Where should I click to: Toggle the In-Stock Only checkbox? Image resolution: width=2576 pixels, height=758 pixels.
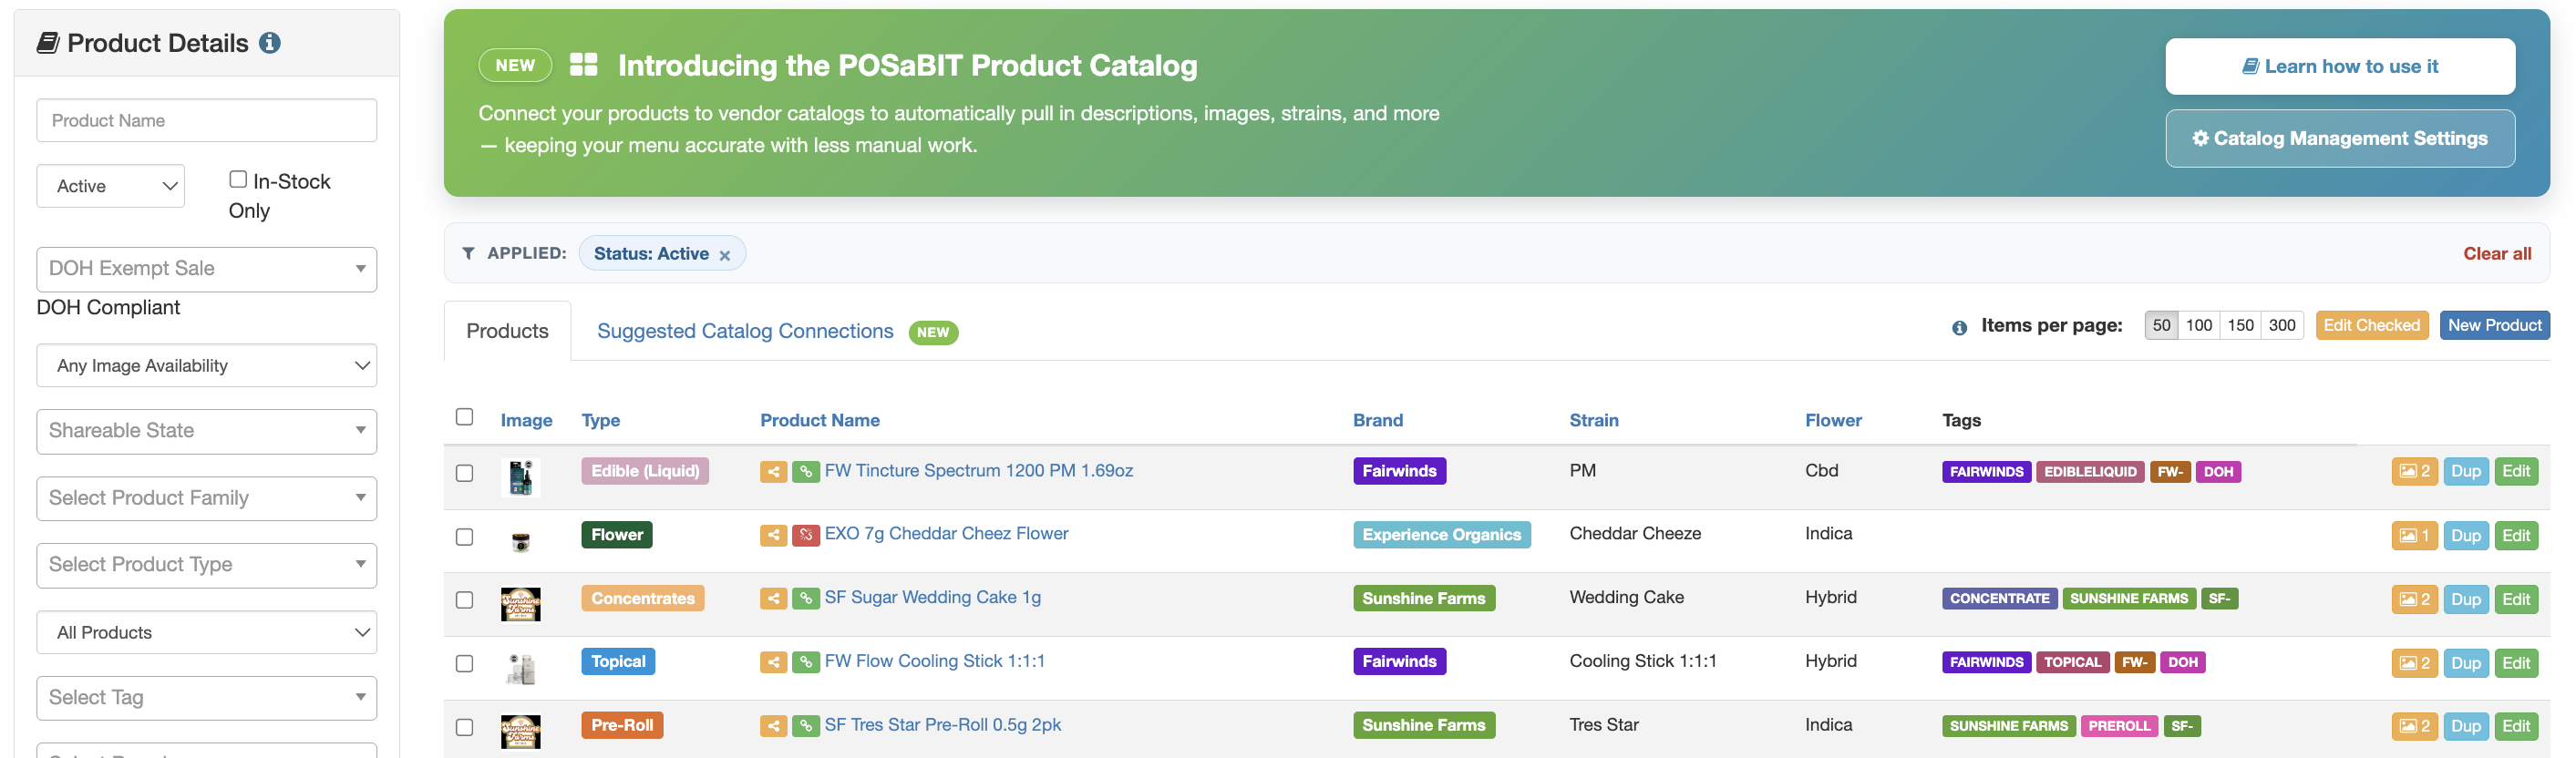coord(238,179)
